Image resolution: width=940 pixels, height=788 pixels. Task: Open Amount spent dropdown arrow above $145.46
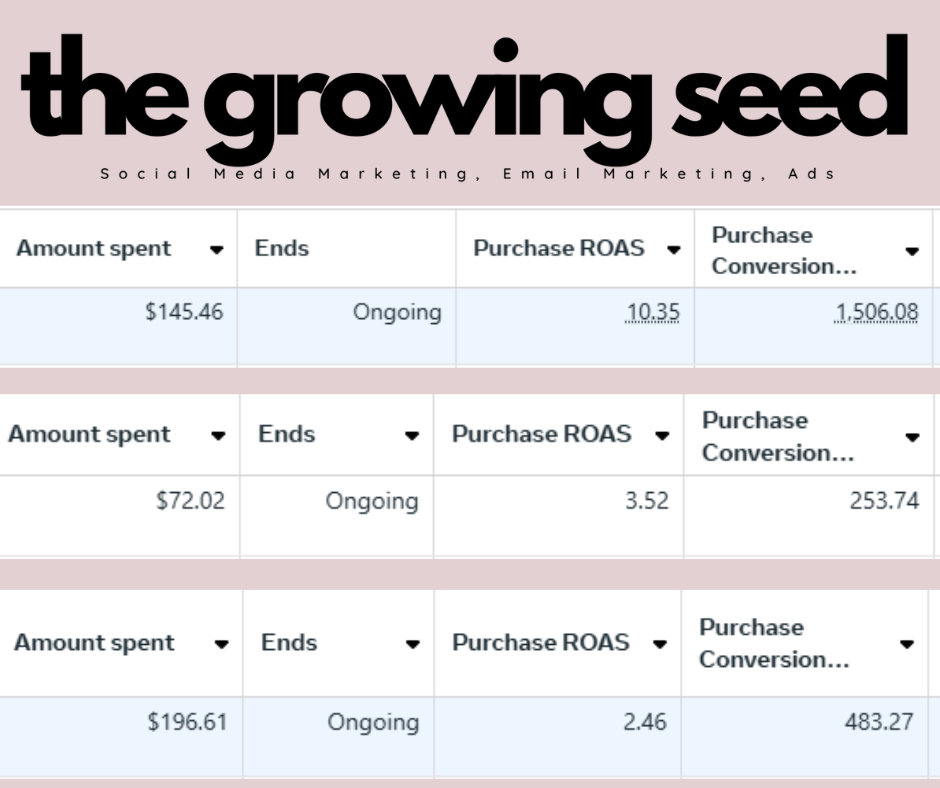(x=217, y=250)
